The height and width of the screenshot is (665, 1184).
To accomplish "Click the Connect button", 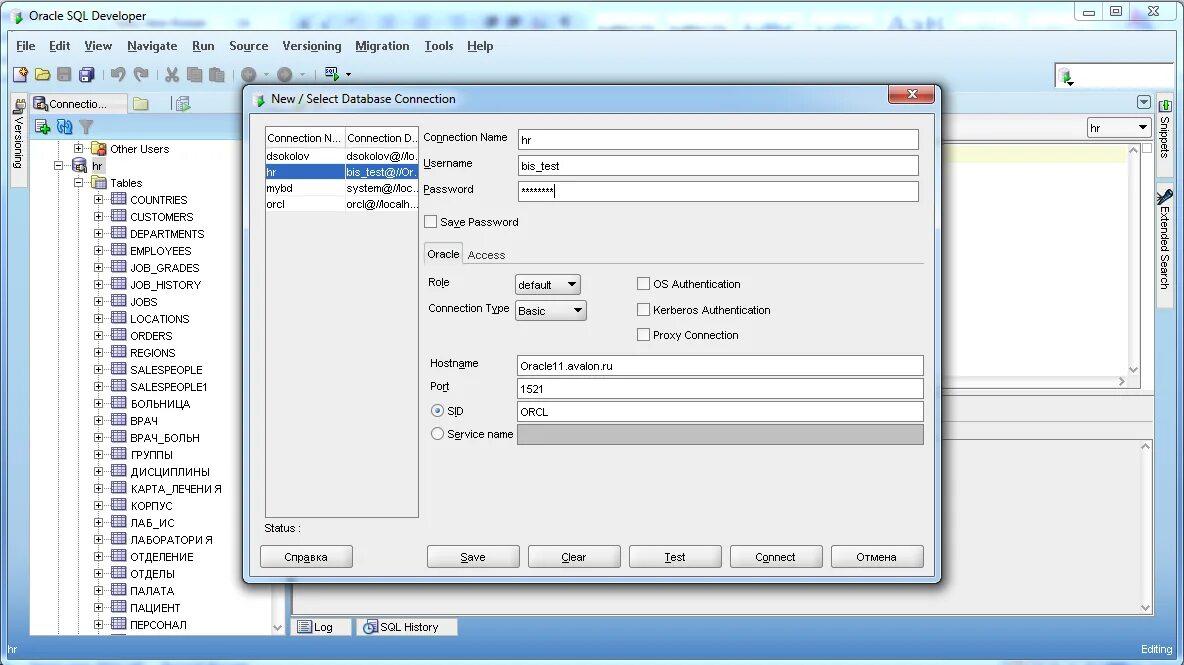I will point(775,557).
